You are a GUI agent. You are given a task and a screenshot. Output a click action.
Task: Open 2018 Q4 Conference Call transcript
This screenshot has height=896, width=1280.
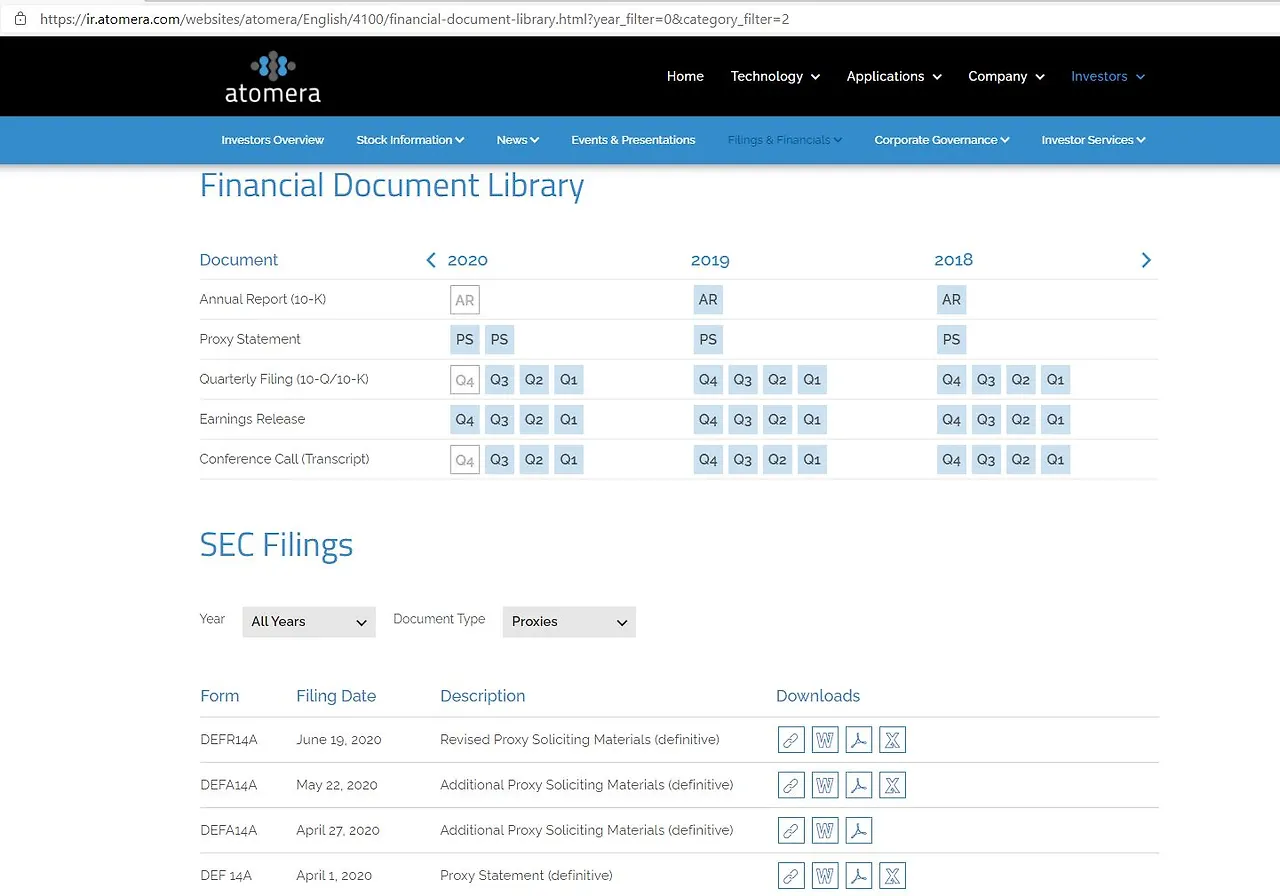click(952, 460)
